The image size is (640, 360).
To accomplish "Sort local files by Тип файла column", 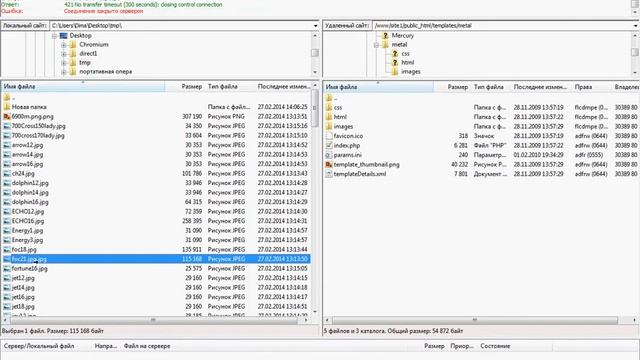I will click(x=230, y=87).
